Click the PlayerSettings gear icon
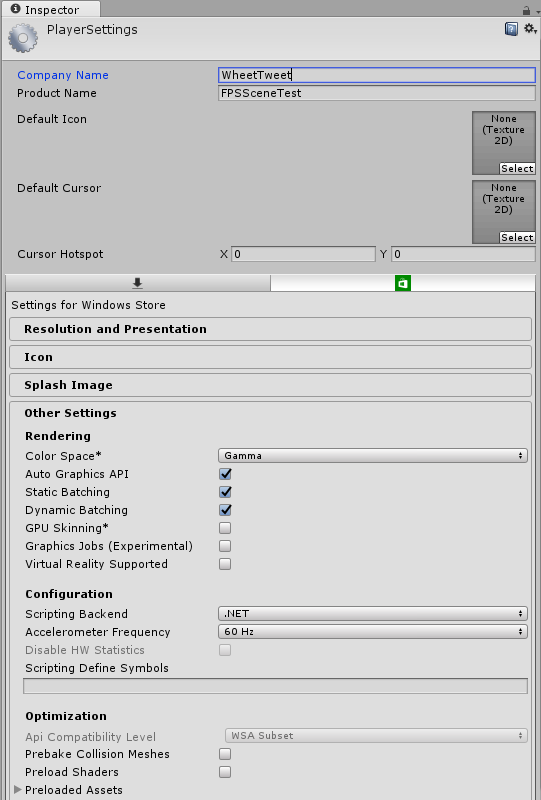 (x=23, y=38)
